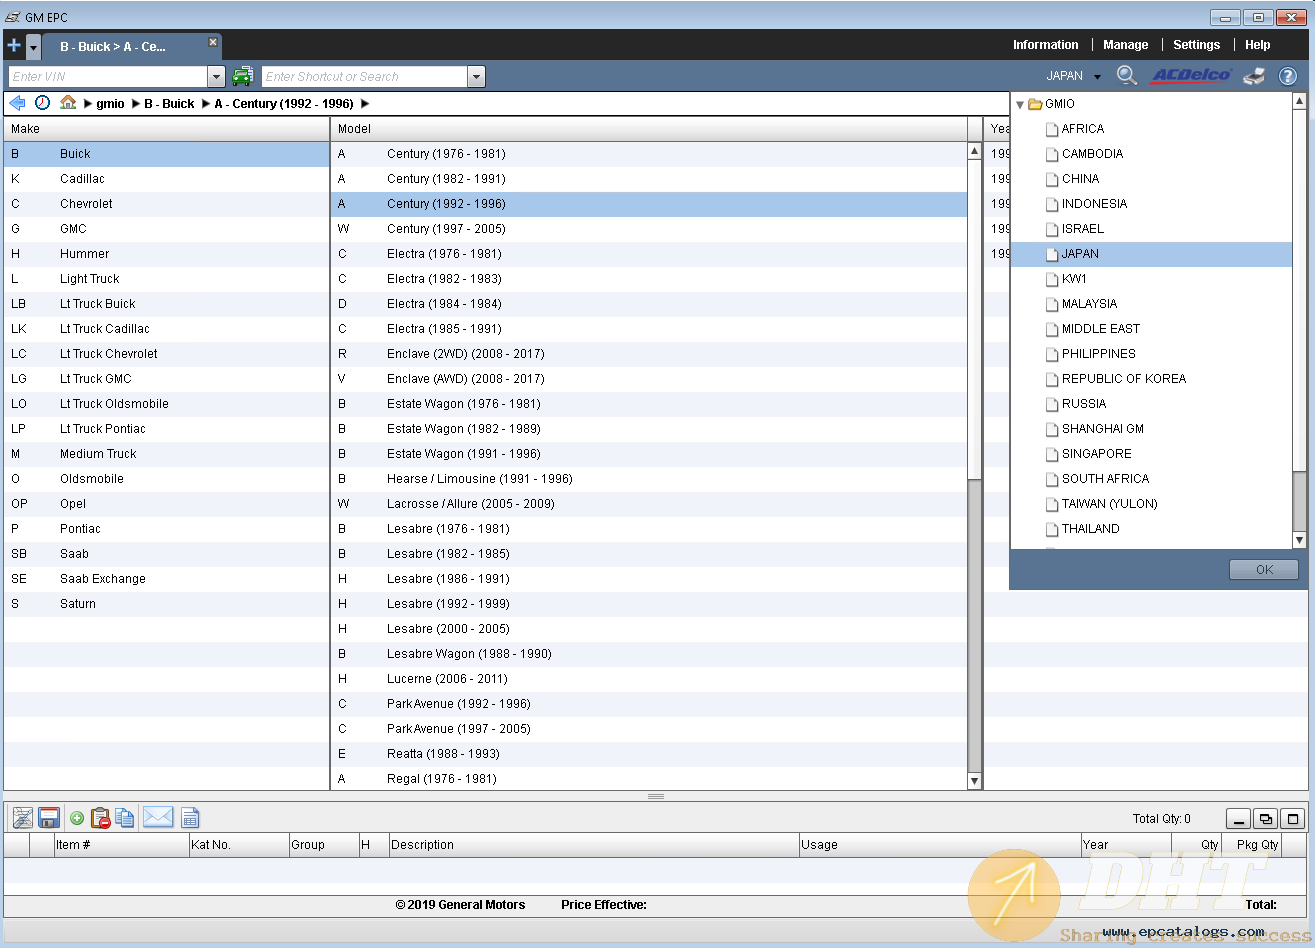Click the magnifying glass search icon
The width and height of the screenshot is (1315, 948).
tap(1127, 76)
